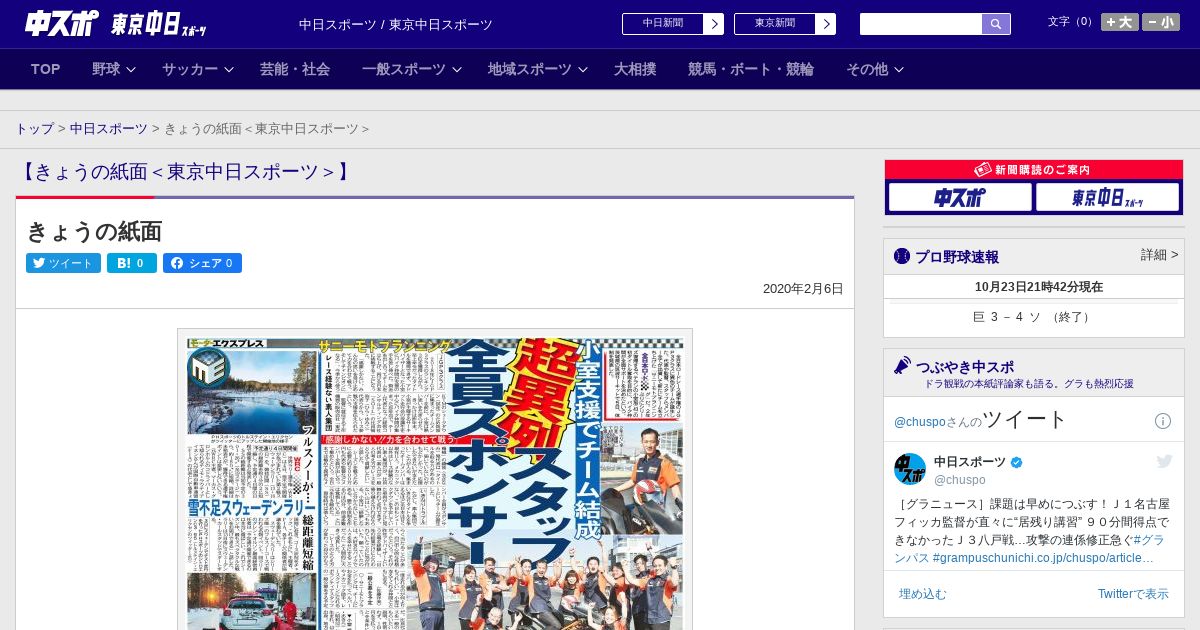The image size is (1200, 630).
Task: Click トップ breadcrumb link
Action: pyautogui.click(x=35, y=129)
